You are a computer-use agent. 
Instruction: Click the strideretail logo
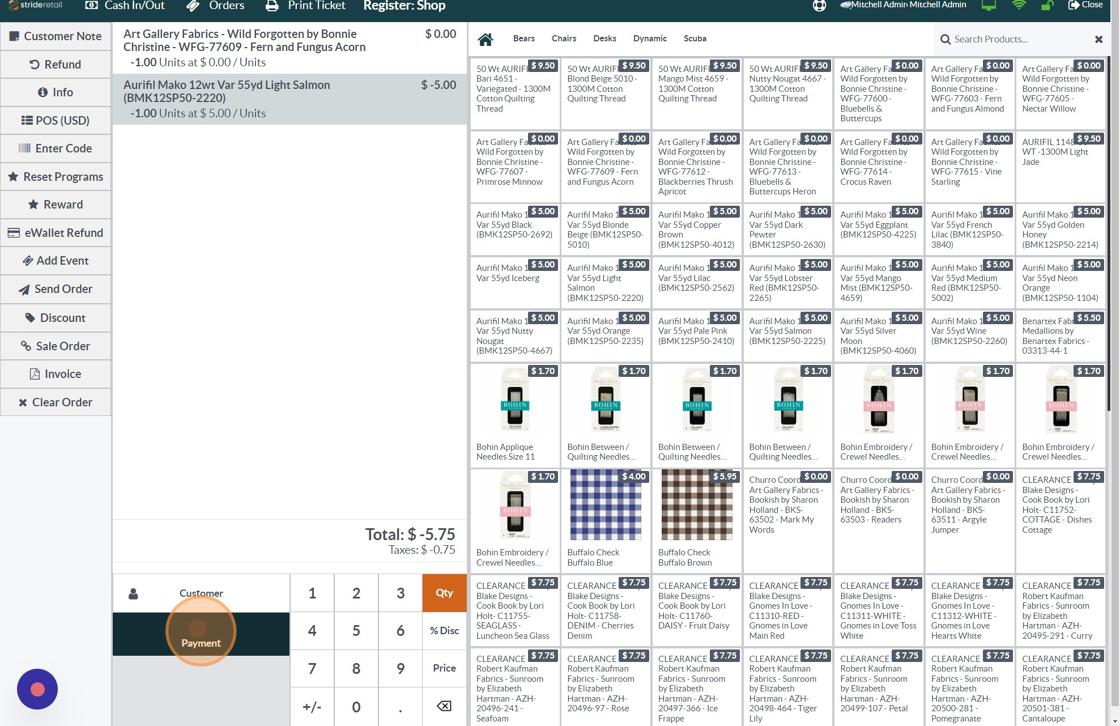[36, 5]
